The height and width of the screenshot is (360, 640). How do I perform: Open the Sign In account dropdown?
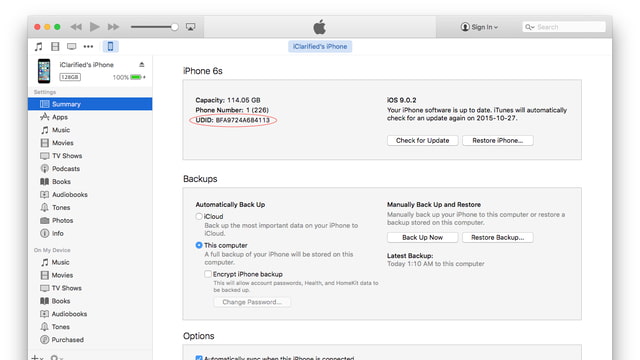[x=480, y=27]
